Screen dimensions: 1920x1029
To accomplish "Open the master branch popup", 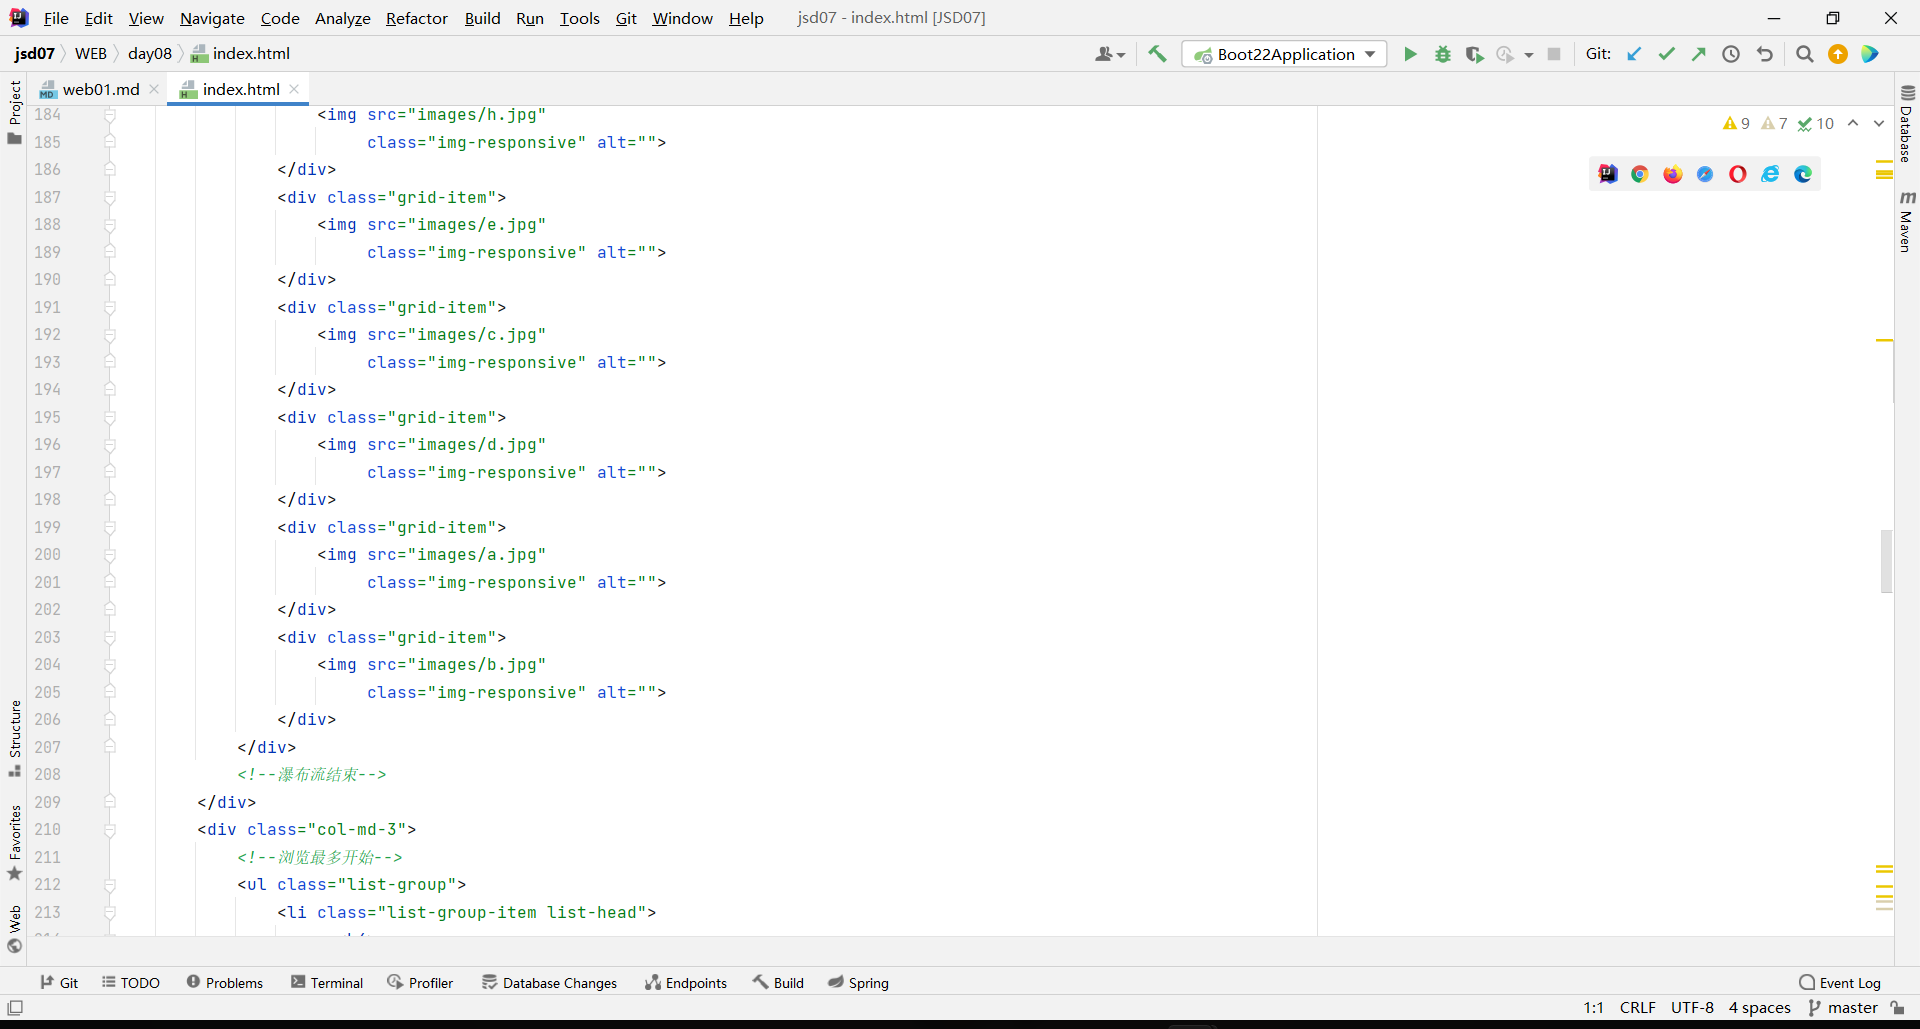I will click(x=1843, y=1008).
